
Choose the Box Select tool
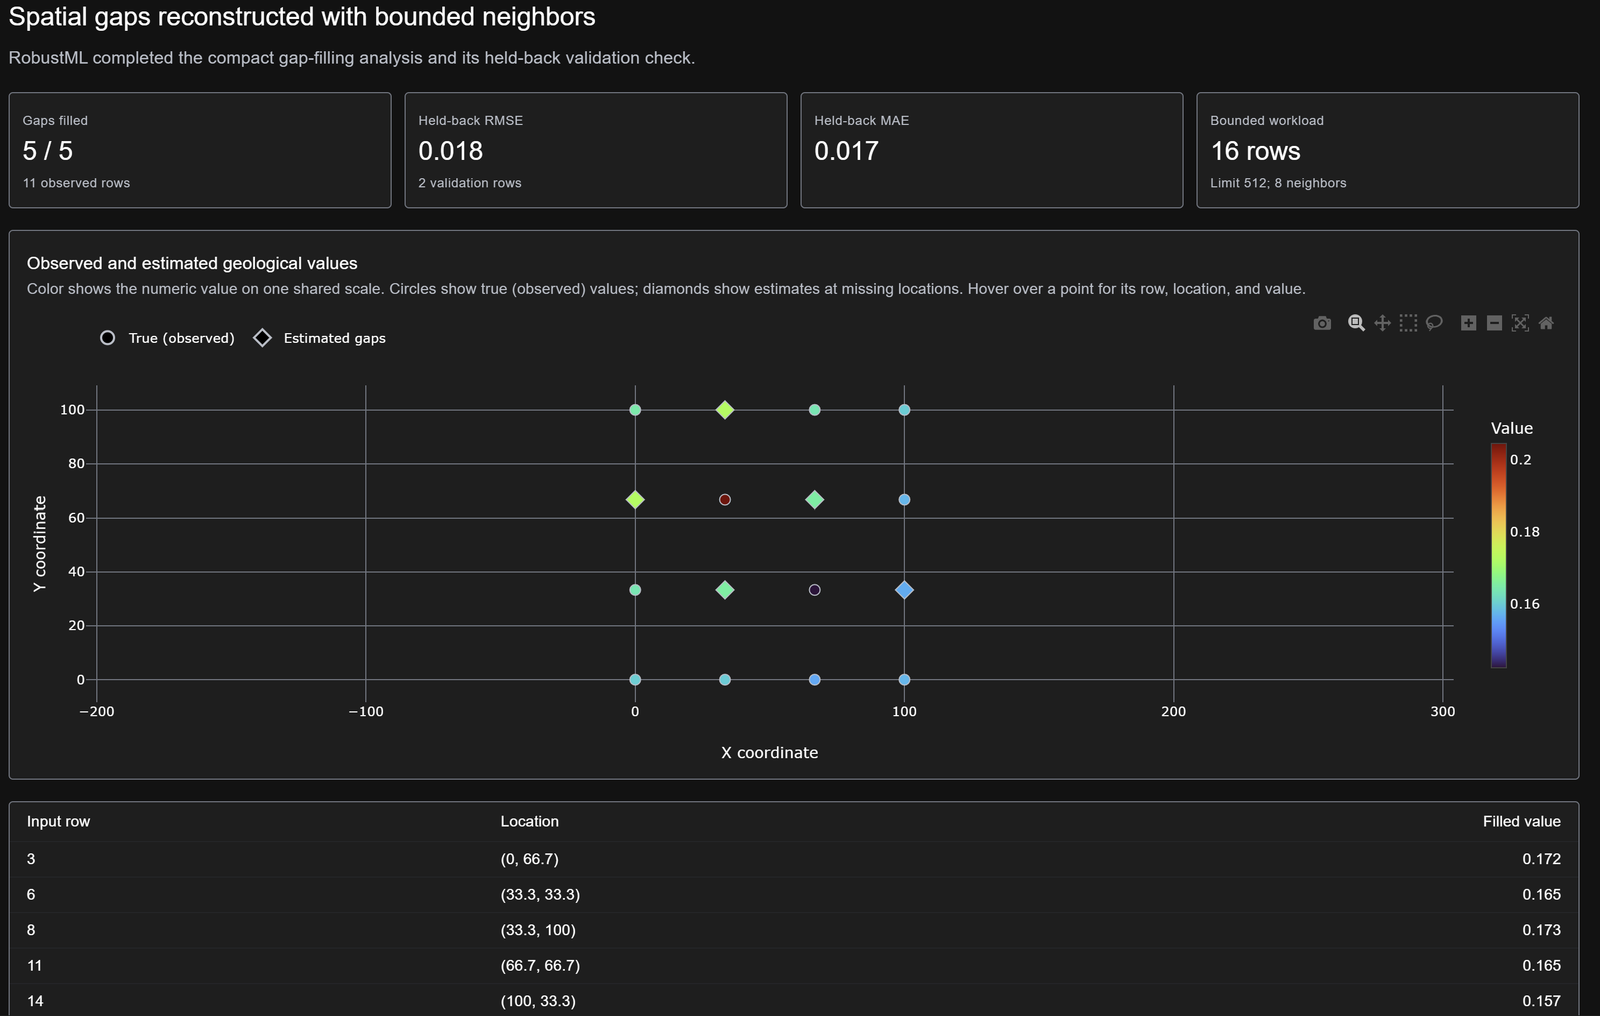1408,323
